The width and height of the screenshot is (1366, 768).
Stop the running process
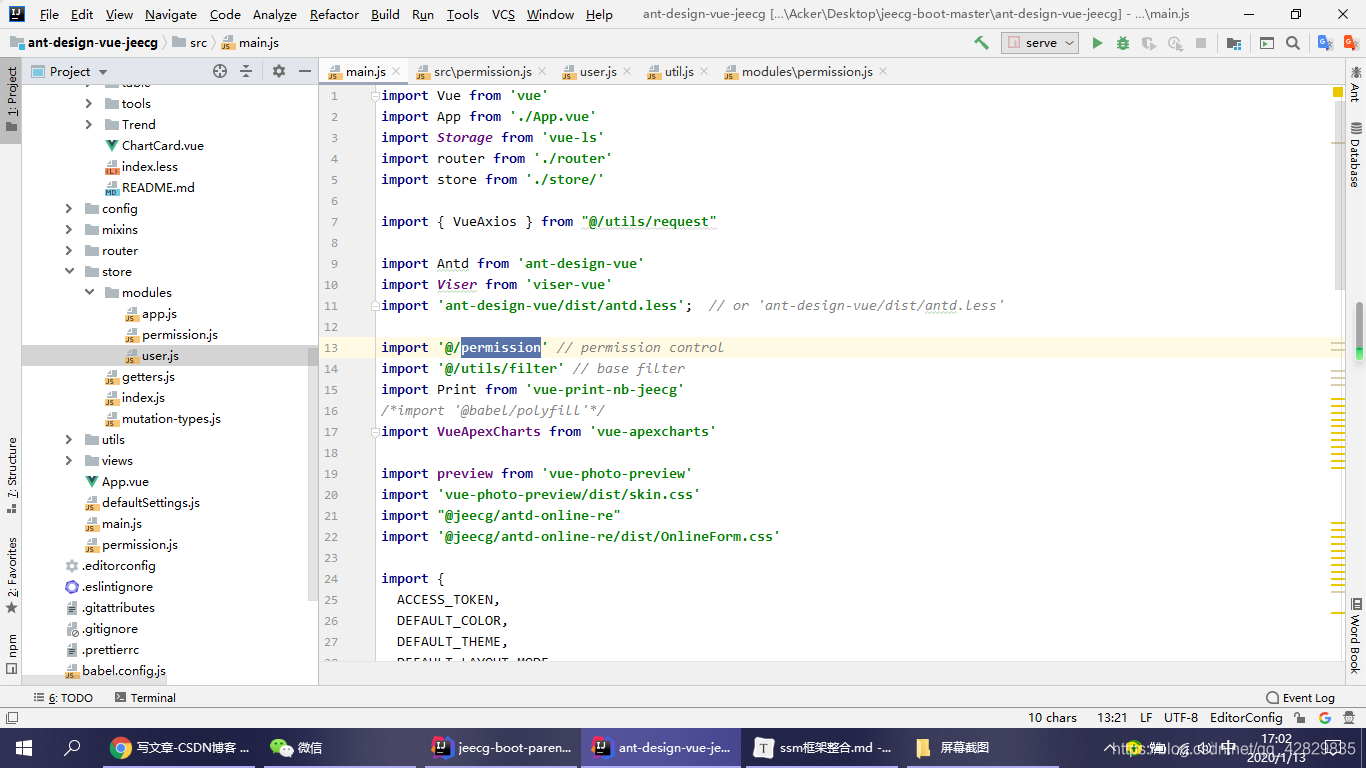1201,43
